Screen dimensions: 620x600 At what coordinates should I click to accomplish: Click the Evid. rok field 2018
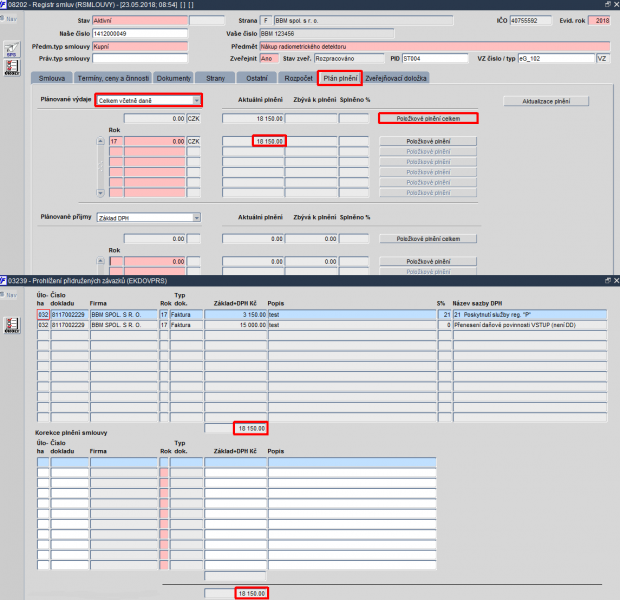coord(599,21)
